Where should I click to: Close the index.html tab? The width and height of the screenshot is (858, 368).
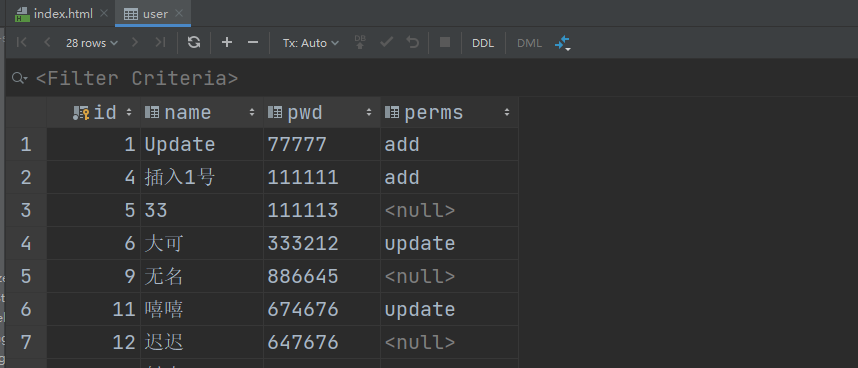104,14
